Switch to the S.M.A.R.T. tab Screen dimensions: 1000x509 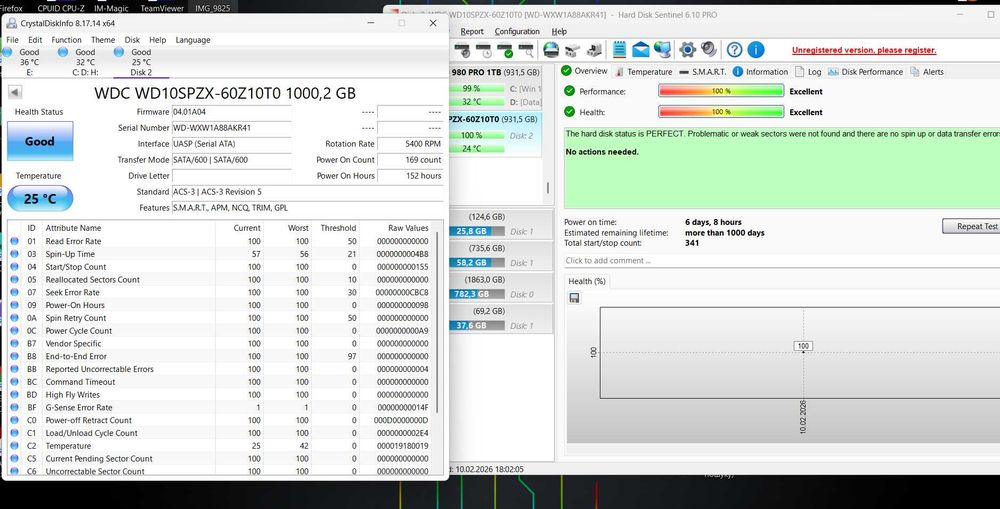(703, 71)
